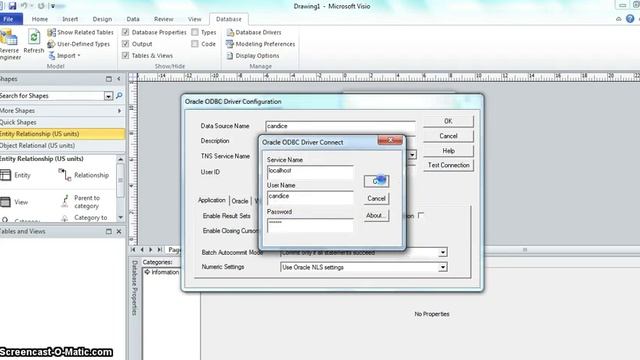The width and height of the screenshot is (640, 360).
Task: Go to first page tab arrow
Action: pyautogui.click(x=133, y=249)
